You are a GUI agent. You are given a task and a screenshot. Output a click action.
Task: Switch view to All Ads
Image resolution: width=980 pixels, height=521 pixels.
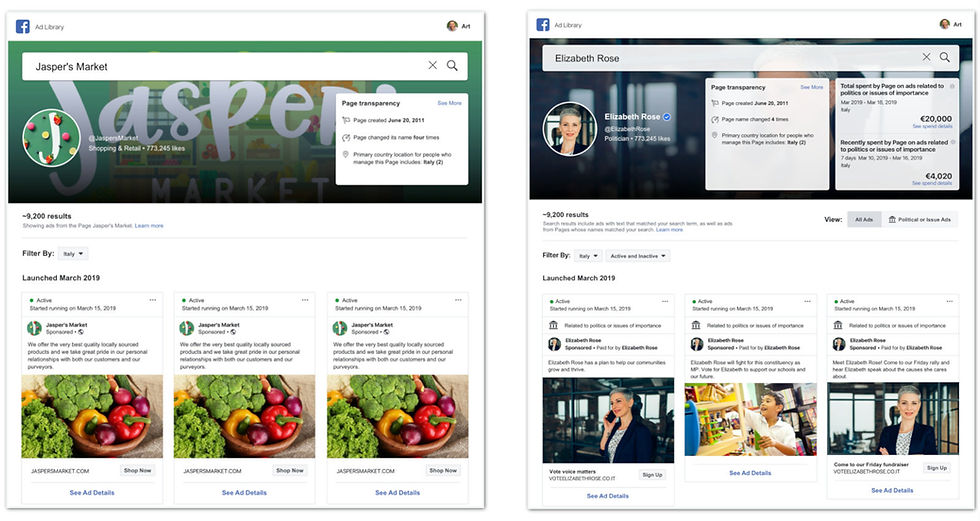tap(864, 219)
